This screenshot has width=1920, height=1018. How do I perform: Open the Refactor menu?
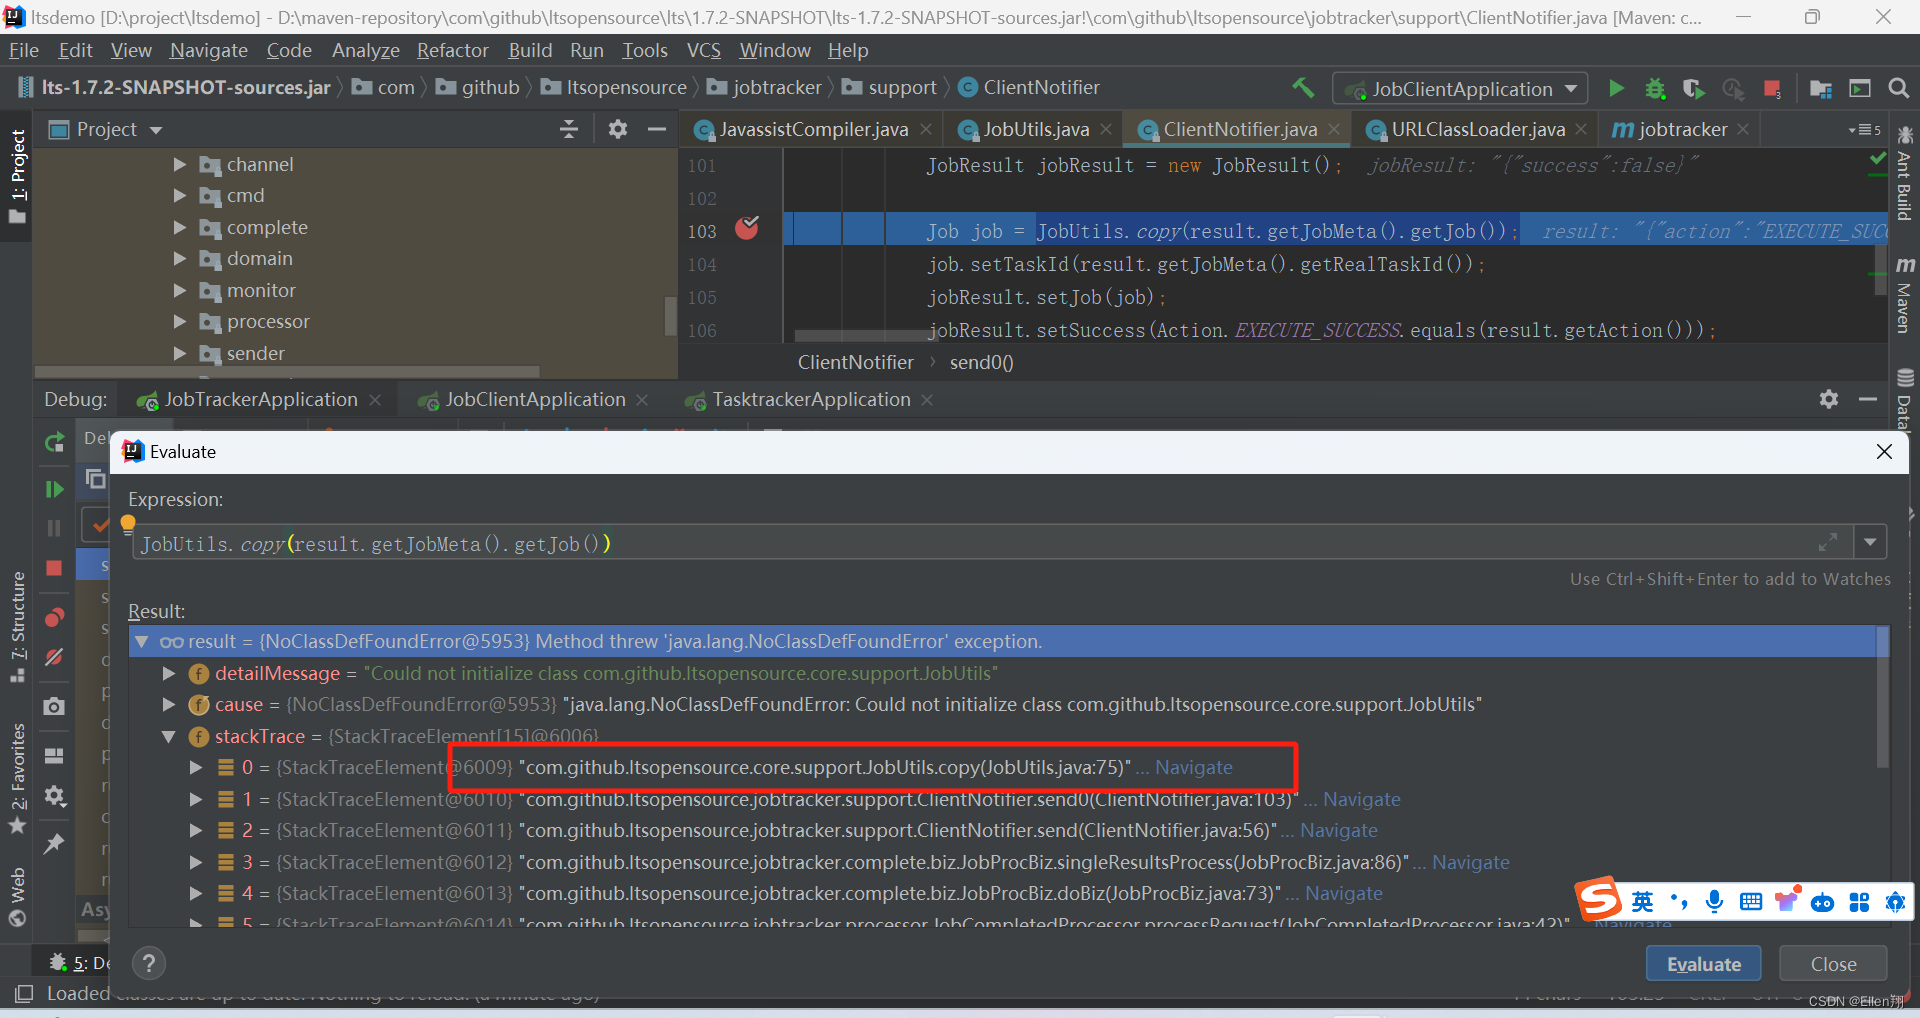tap(452, 50)
